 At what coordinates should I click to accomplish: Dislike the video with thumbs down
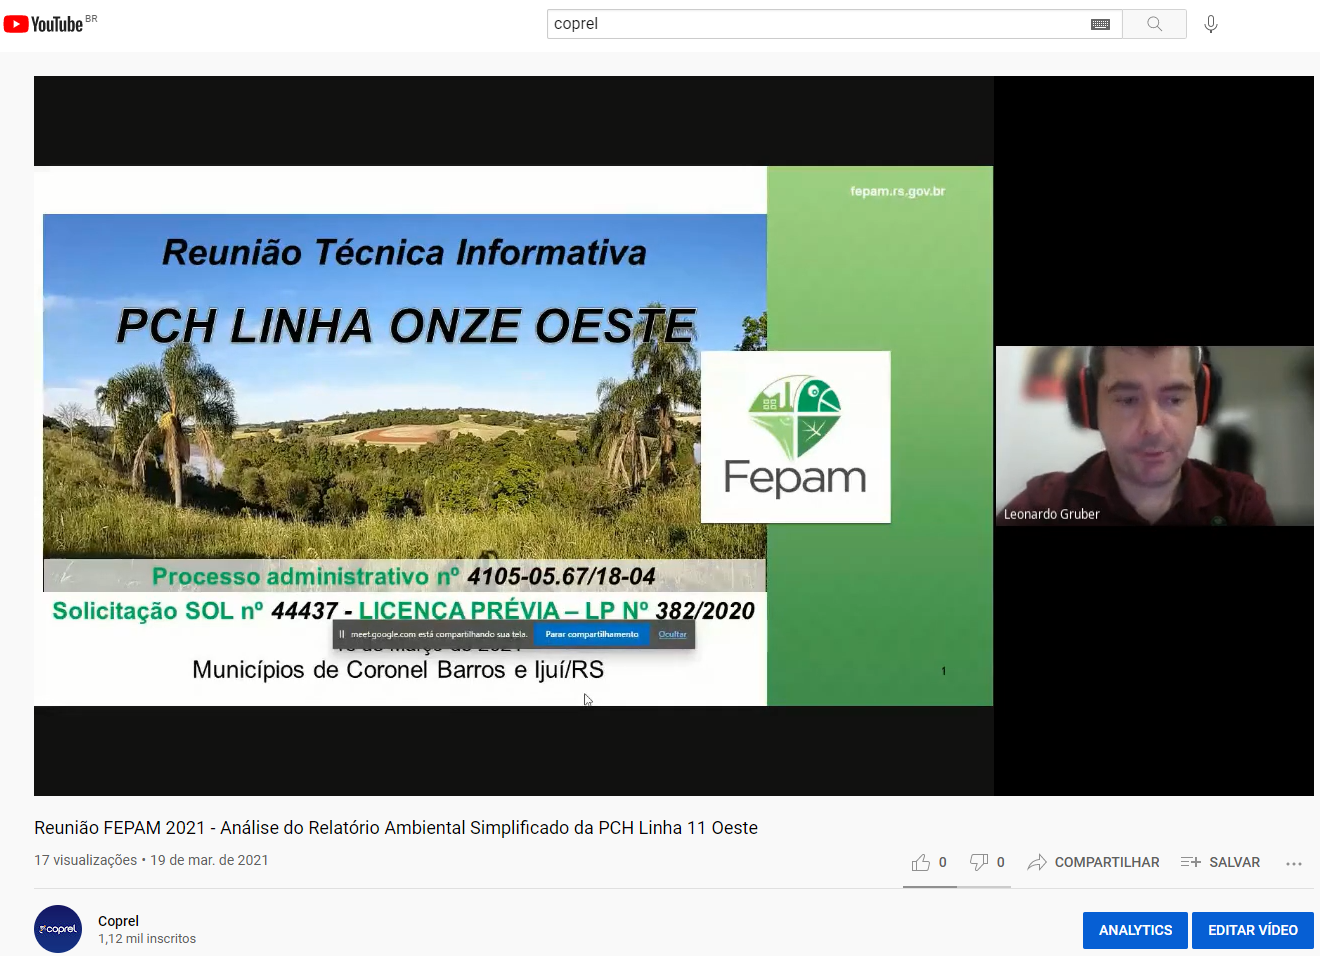(x=979, y=862)
